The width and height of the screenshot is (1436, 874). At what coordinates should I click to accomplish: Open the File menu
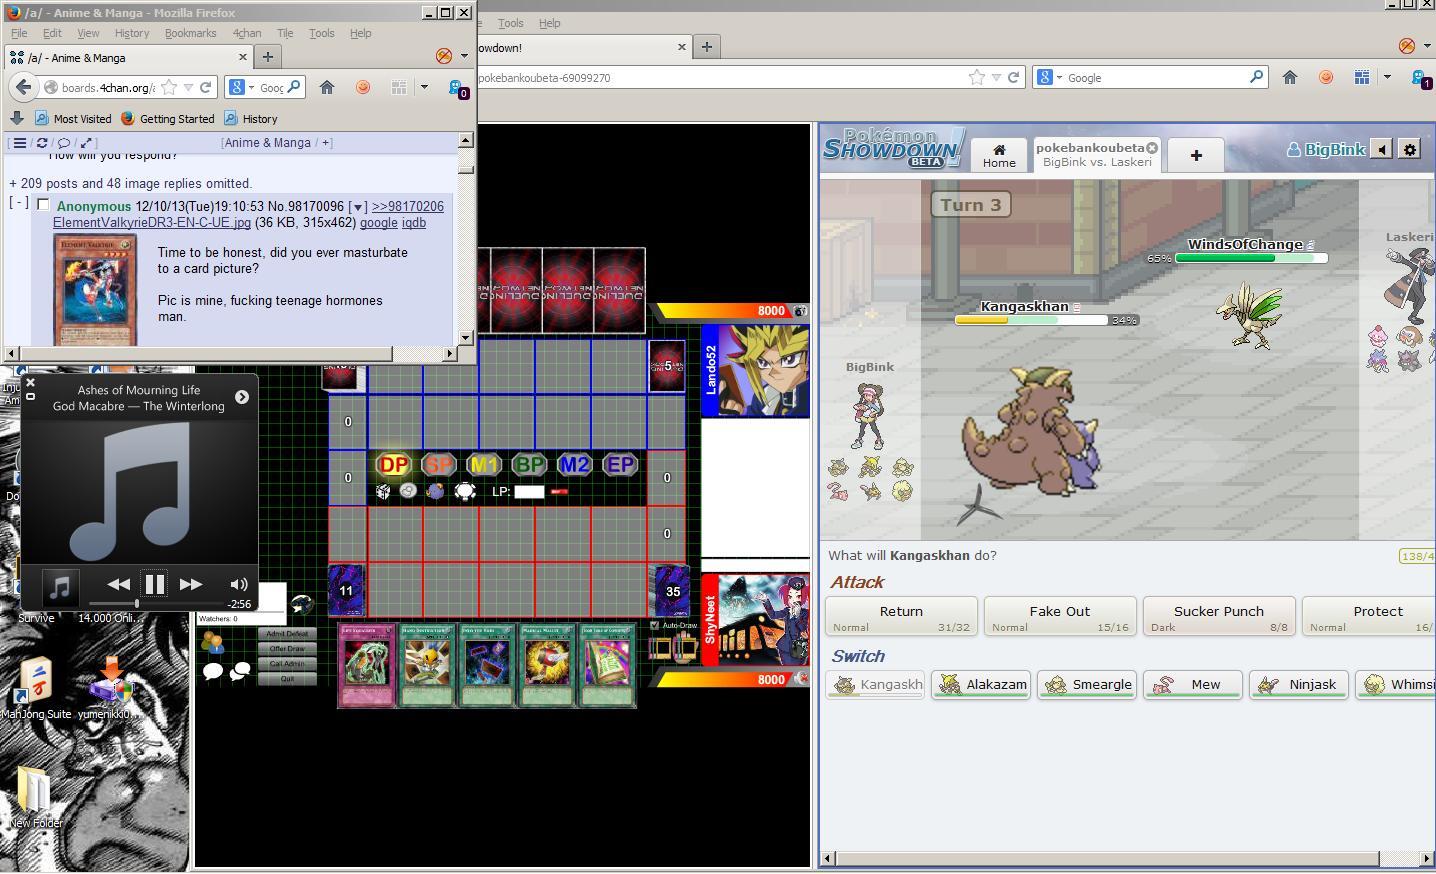tap(19, 33)
